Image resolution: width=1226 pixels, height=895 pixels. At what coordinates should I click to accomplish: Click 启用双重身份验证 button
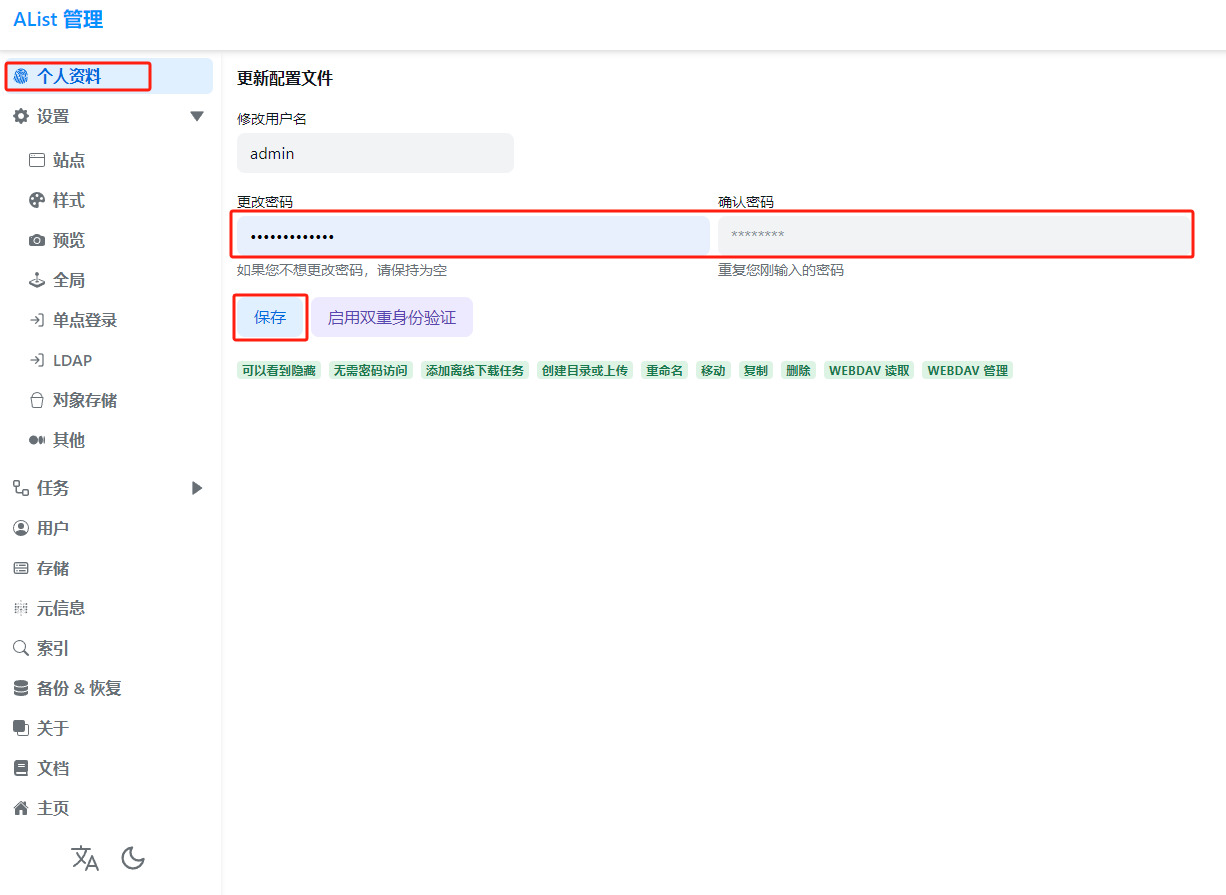[392, 317]
